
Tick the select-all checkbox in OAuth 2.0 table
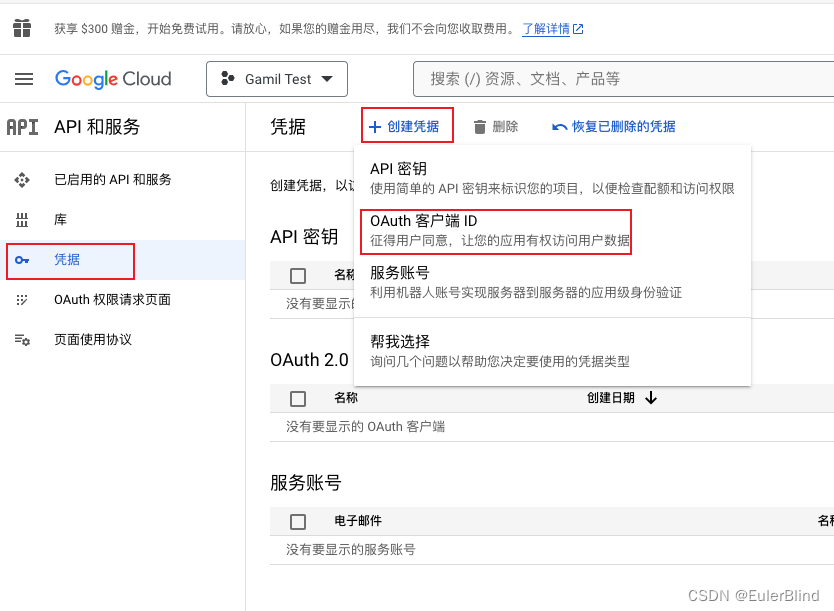[x=298, y=398]
